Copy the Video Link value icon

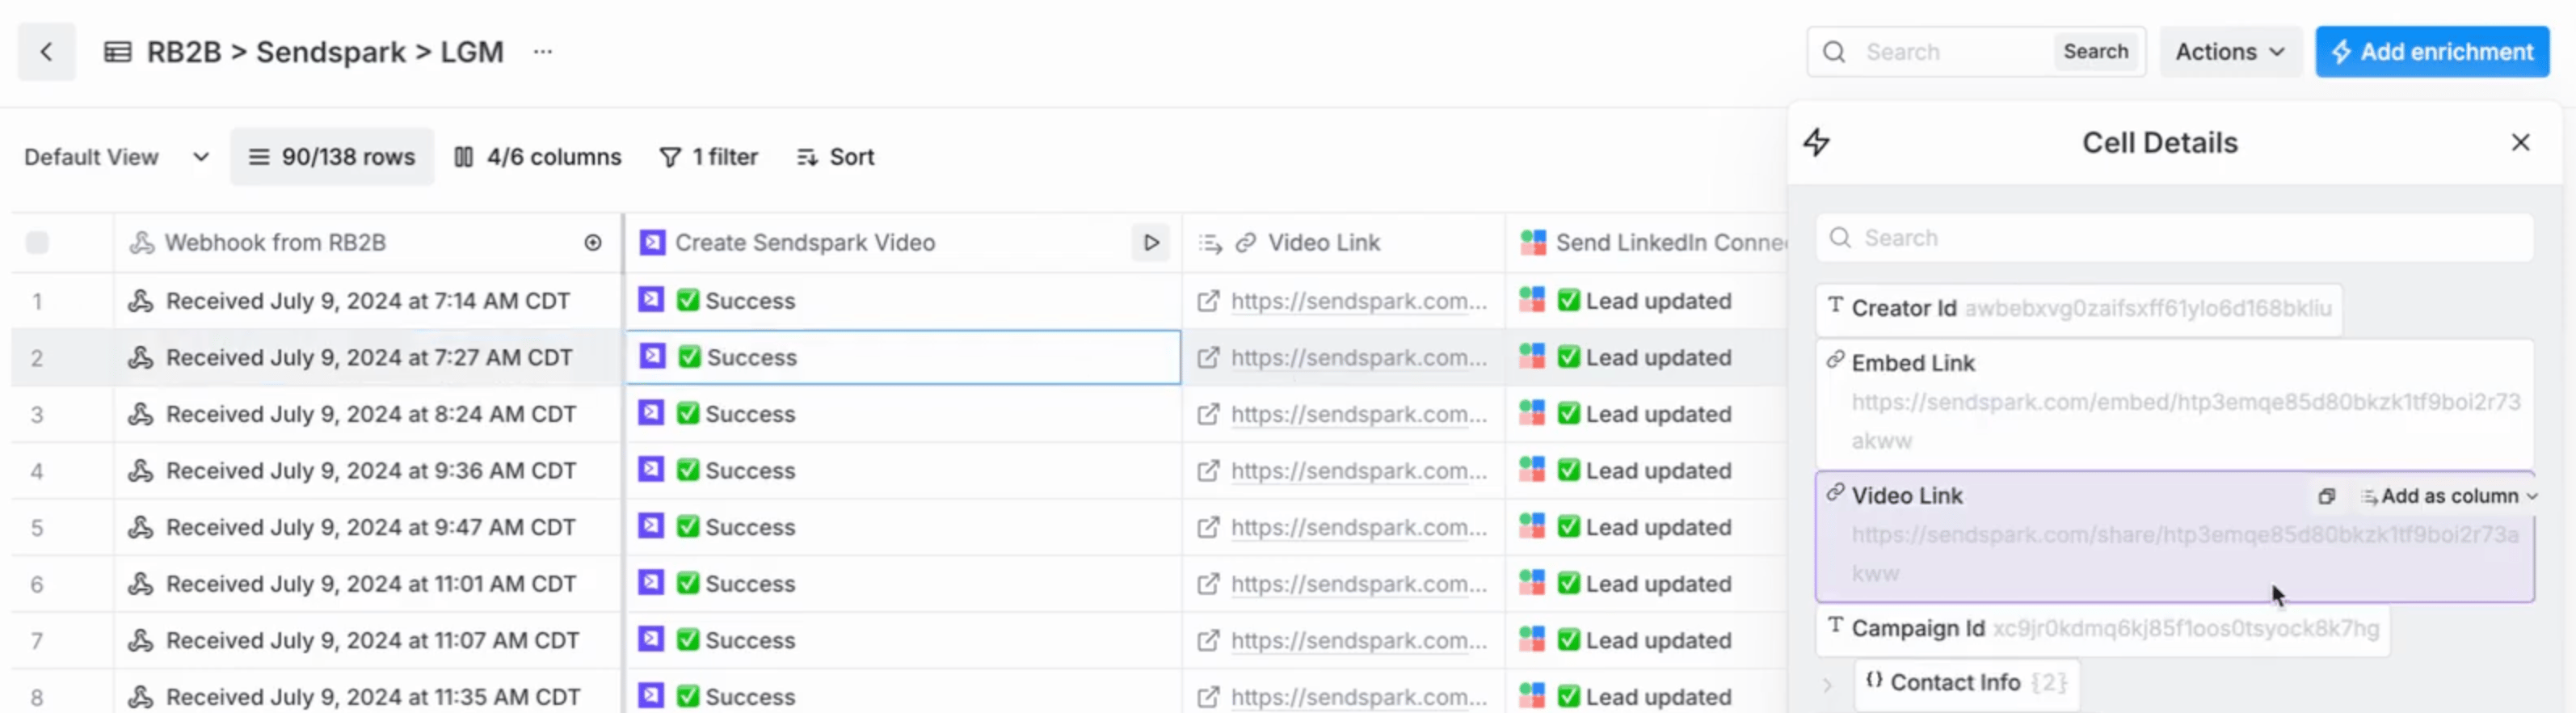(2326, 496)
